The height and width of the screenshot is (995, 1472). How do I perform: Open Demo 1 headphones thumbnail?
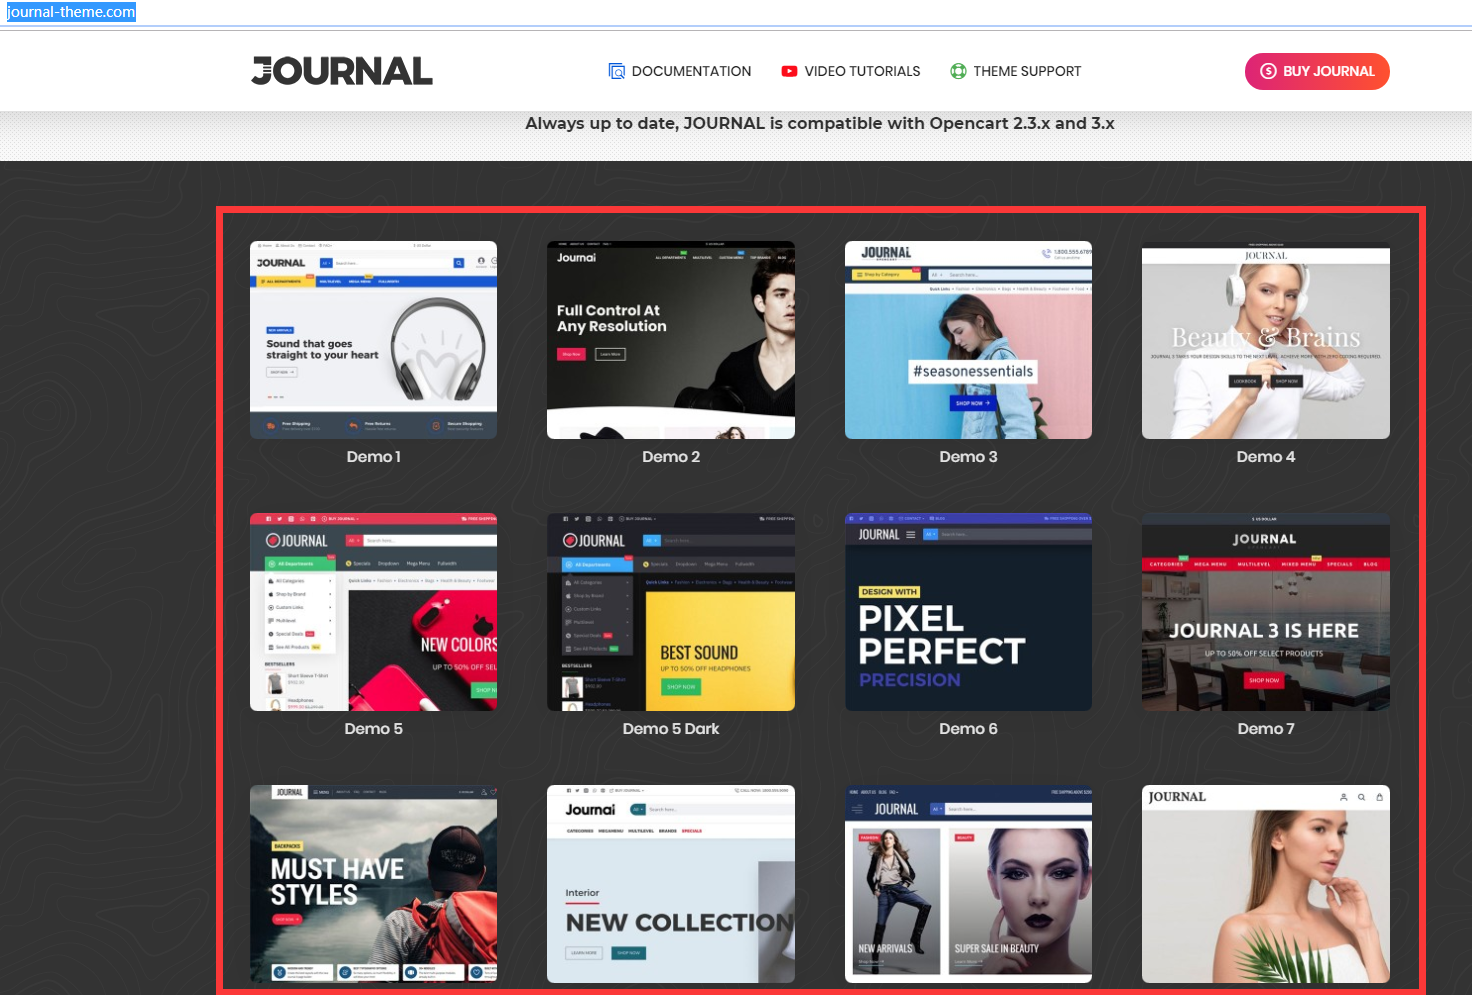(x=373, y=340)
